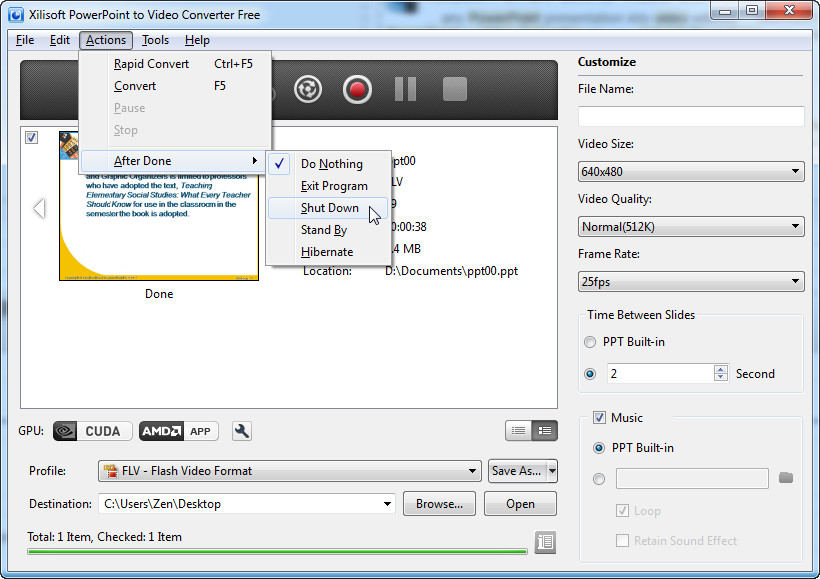
Task: Click the D:\Documents\ppt00.ppt location text
Action: tap(451, 271)
